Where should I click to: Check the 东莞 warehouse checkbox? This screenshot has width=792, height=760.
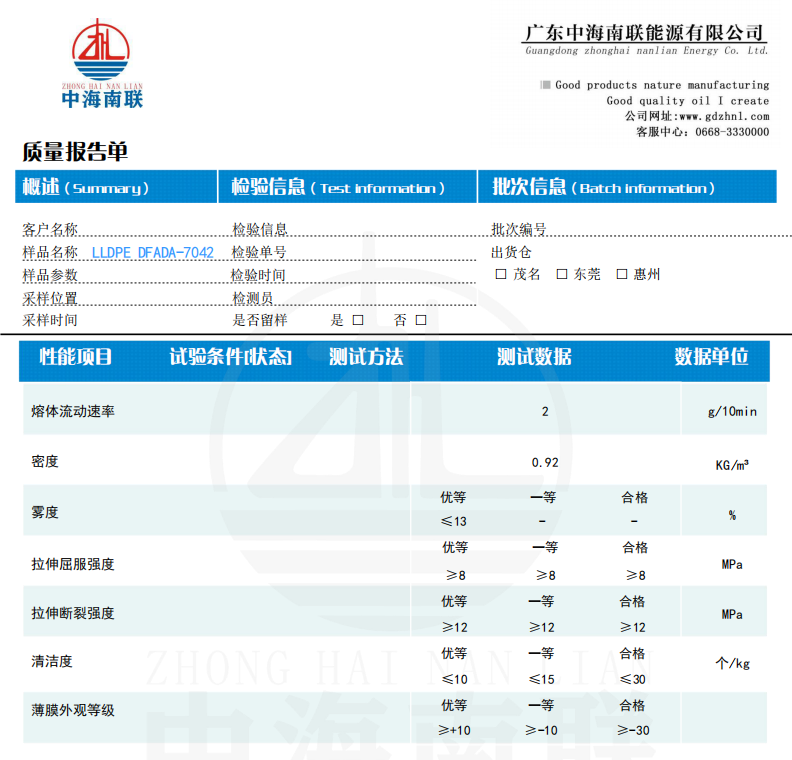[561, 274]
